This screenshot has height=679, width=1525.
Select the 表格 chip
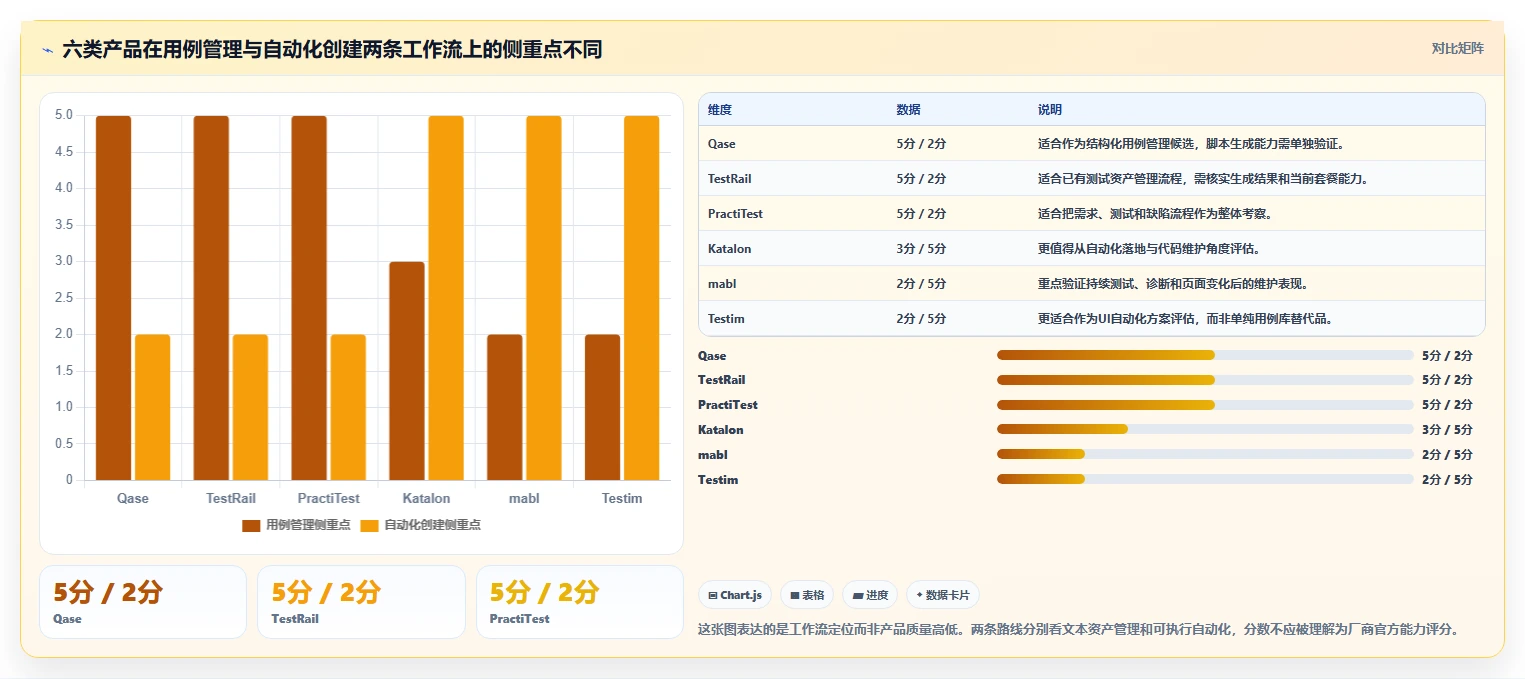pos(807,595)
